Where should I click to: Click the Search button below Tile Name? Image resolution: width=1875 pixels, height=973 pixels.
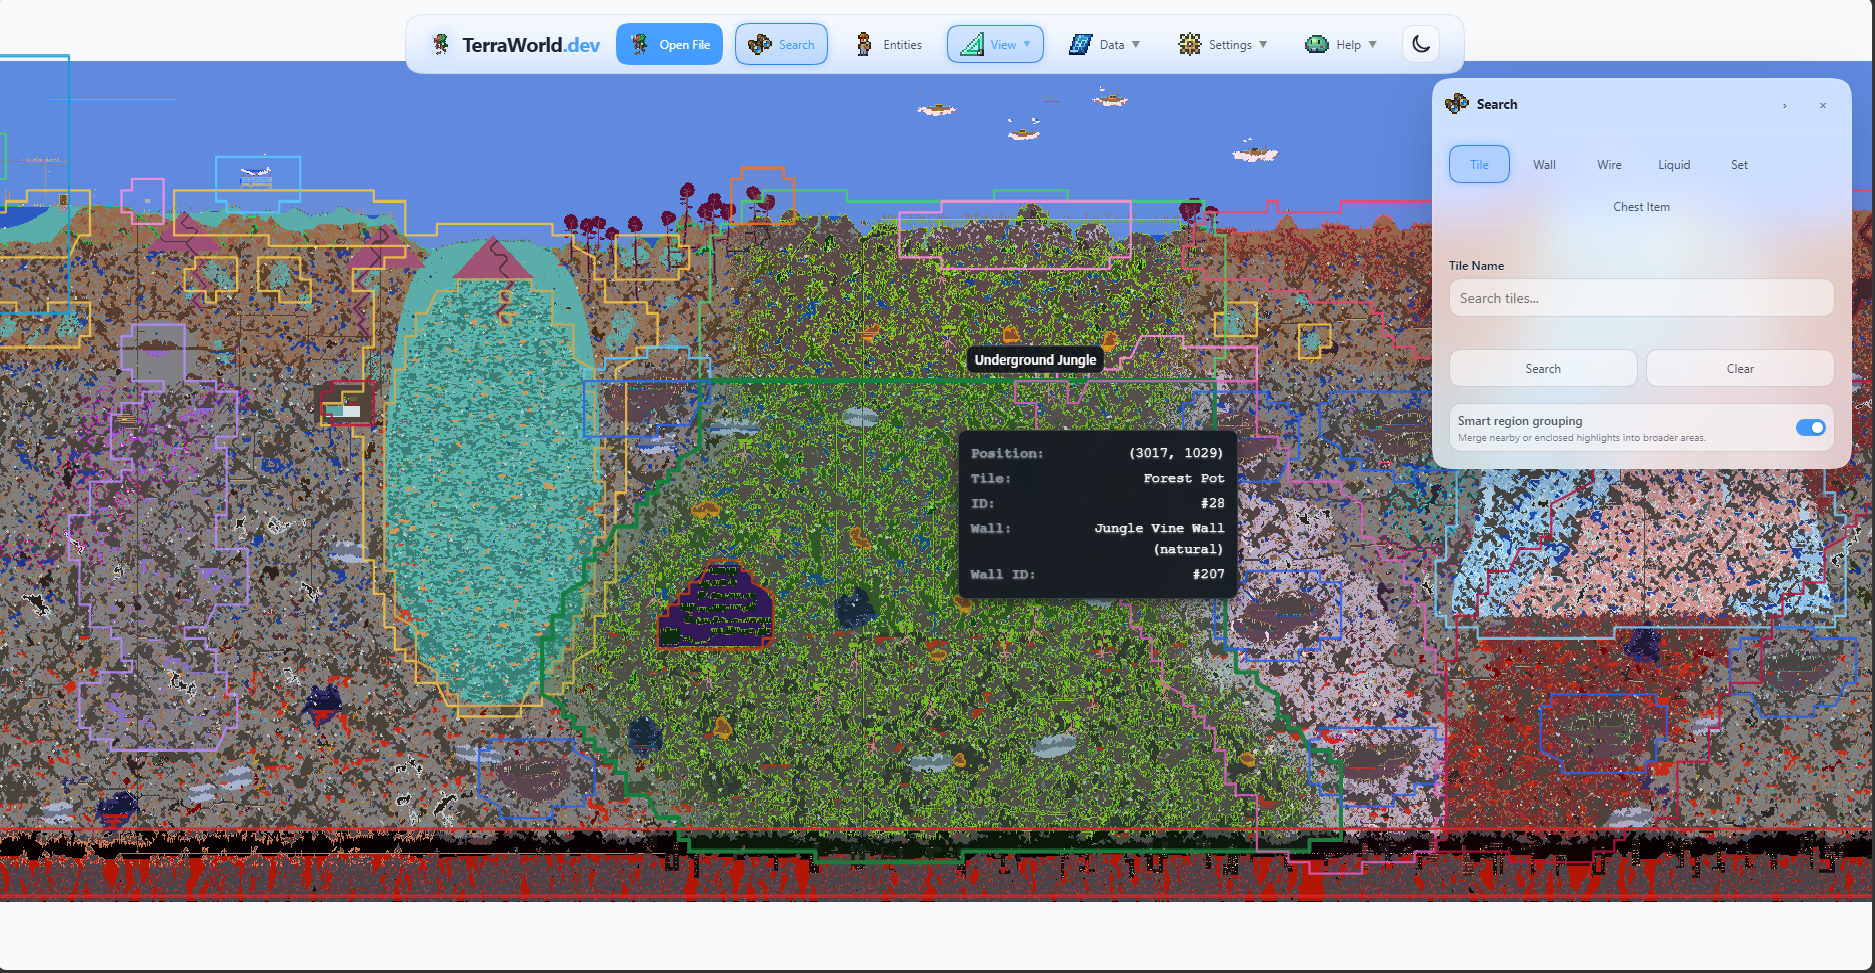coord(1543,368)
